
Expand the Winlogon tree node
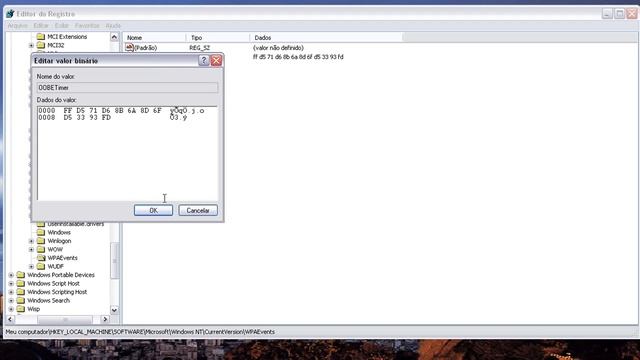tap(31, 241)
